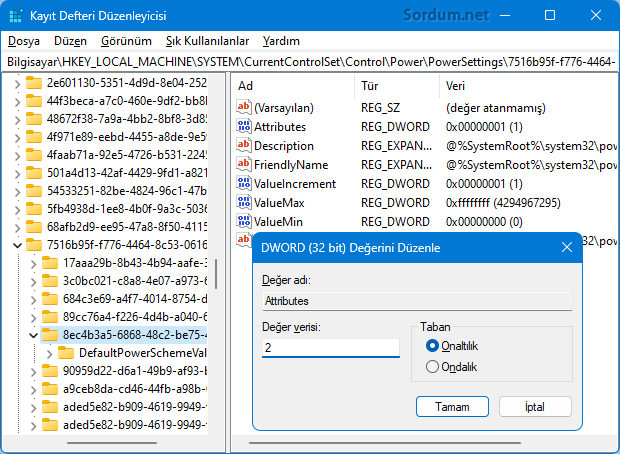
Task: Expand the 684c3e69-a4f7-4014 subkey
Action: 34,300
